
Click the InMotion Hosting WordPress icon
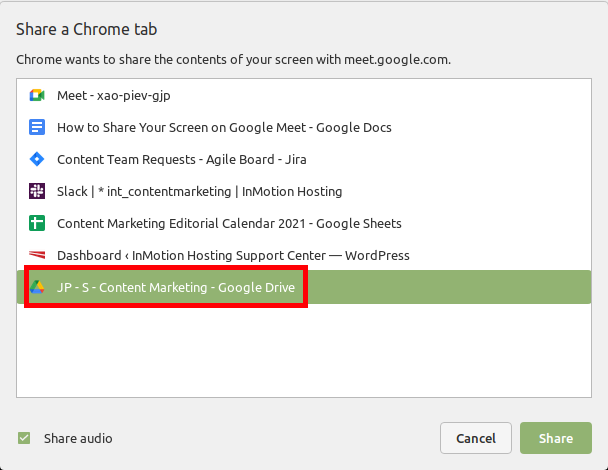pyautogui.click(x=37, y=255)
